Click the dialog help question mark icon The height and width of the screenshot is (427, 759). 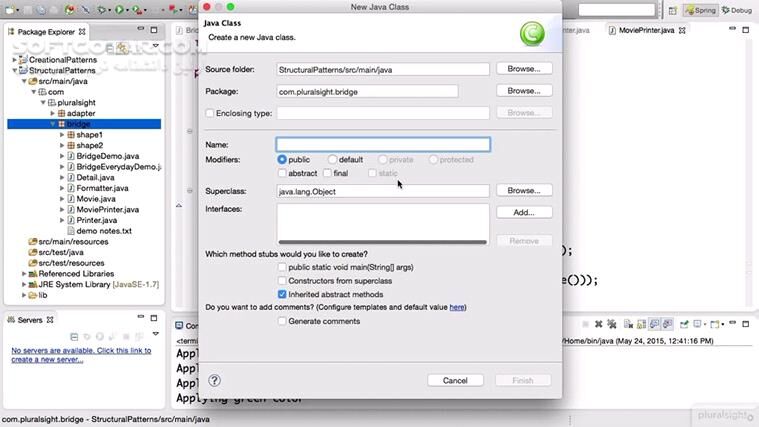tap(214, 380)
